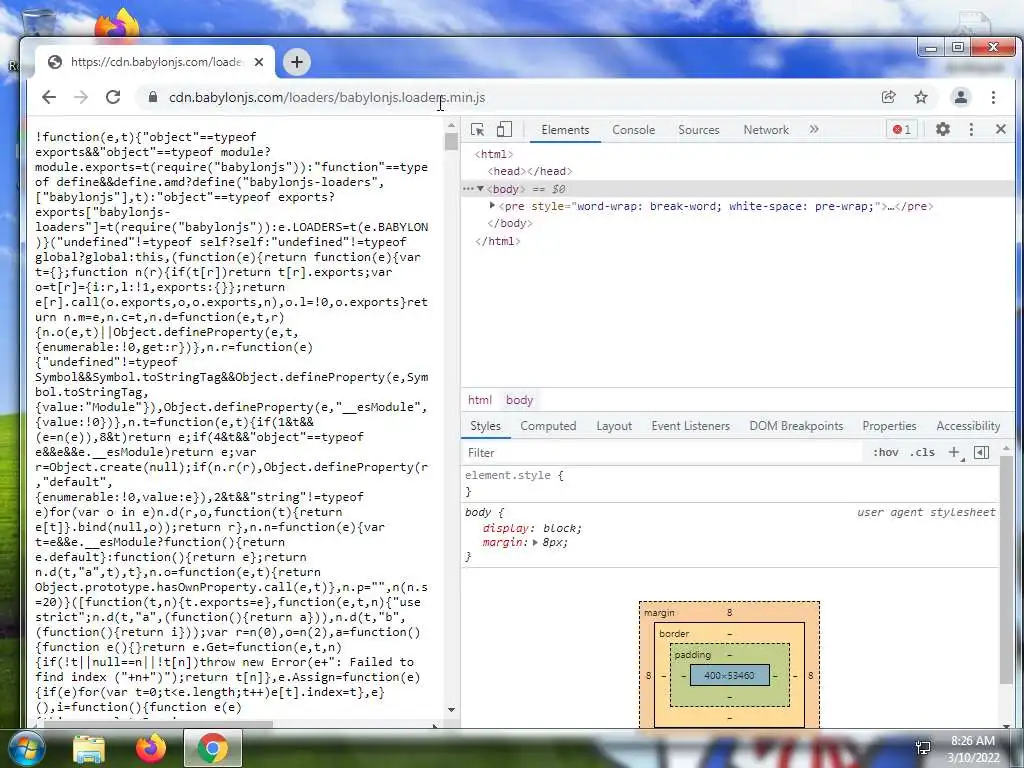1024x768 pixels.
Task: Toggle the .cls classes button
Action: point(922,452)
